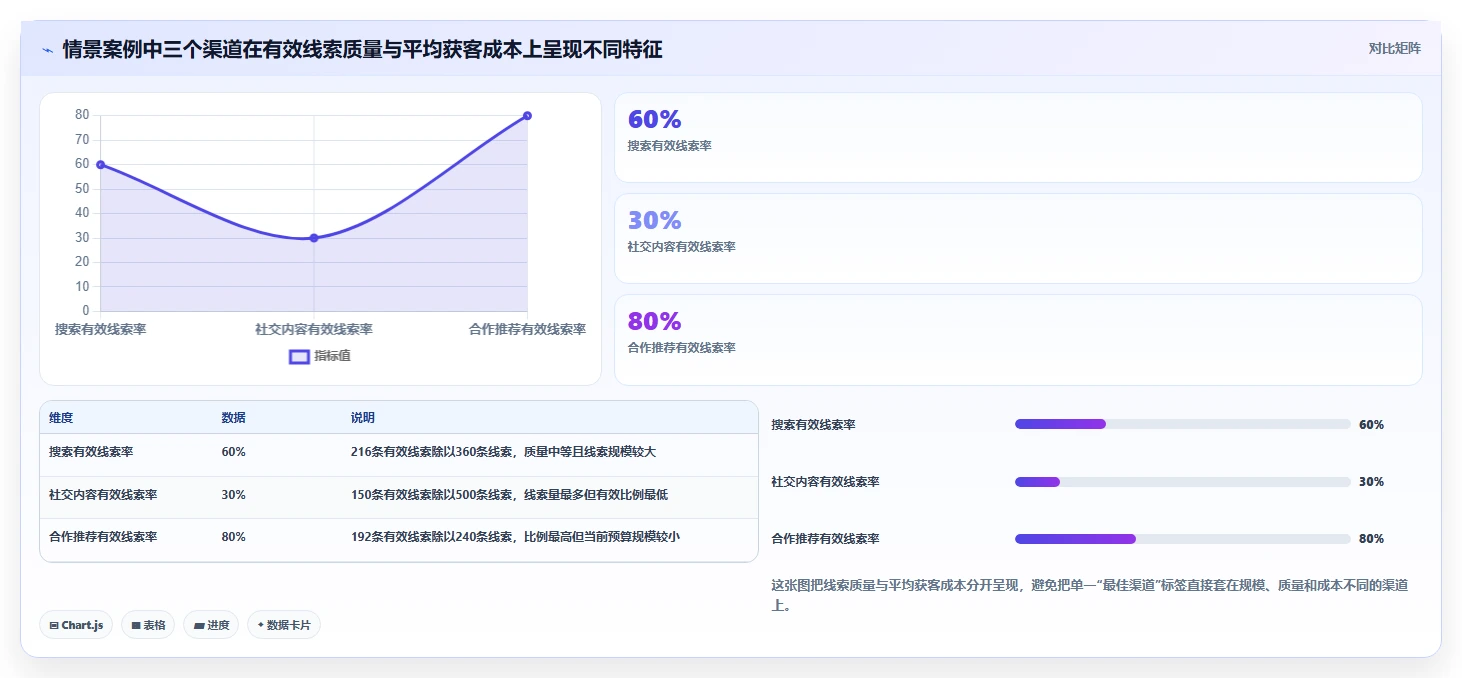
Task: Click the 合作推荐有效线索率 progress label
Action: click(x=825, y=539)
